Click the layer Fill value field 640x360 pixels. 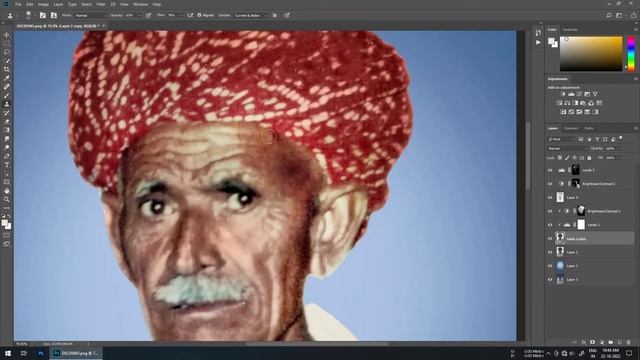(x=610, y=158)
